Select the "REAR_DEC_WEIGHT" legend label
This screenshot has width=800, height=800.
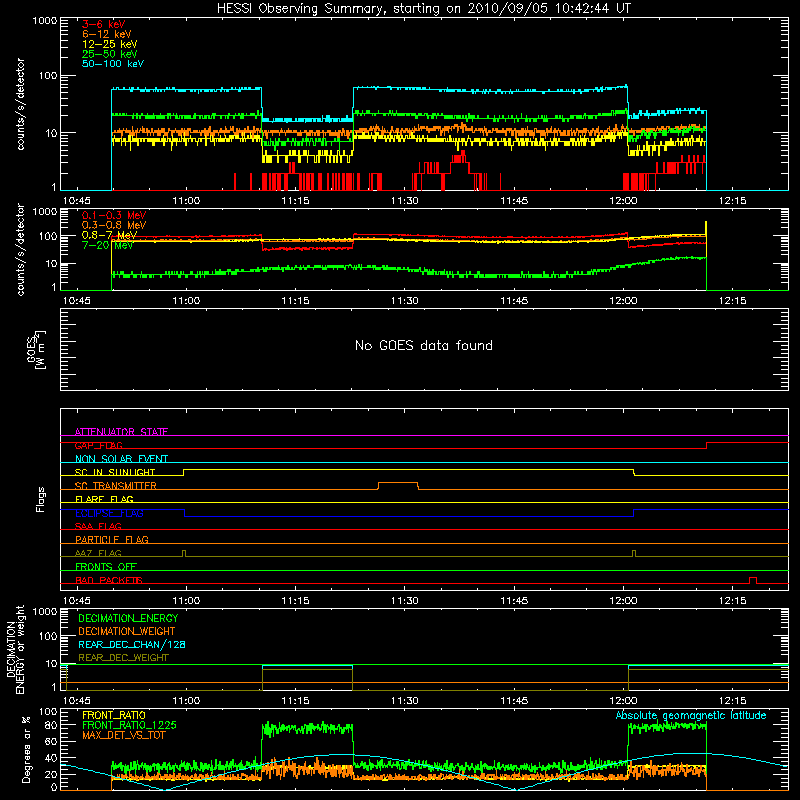tap(123, 658)
